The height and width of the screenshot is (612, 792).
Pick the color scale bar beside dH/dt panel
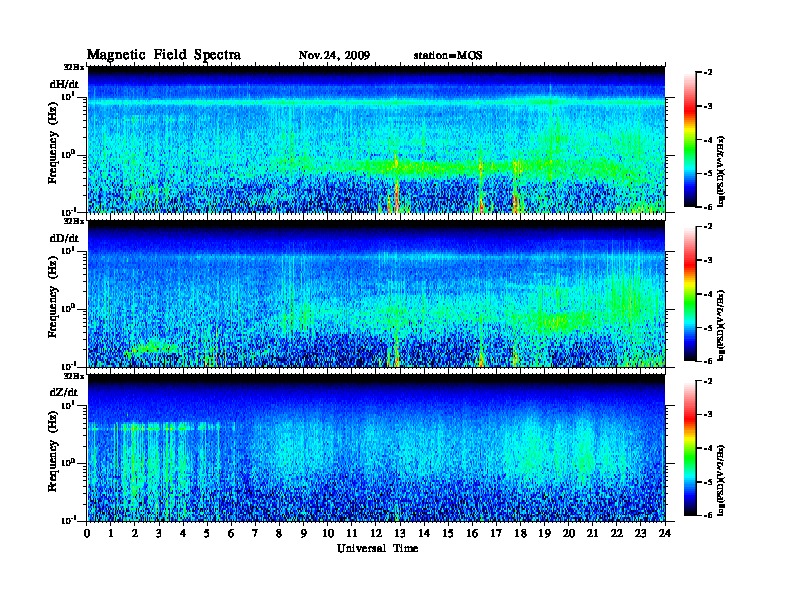coord(690,140)
